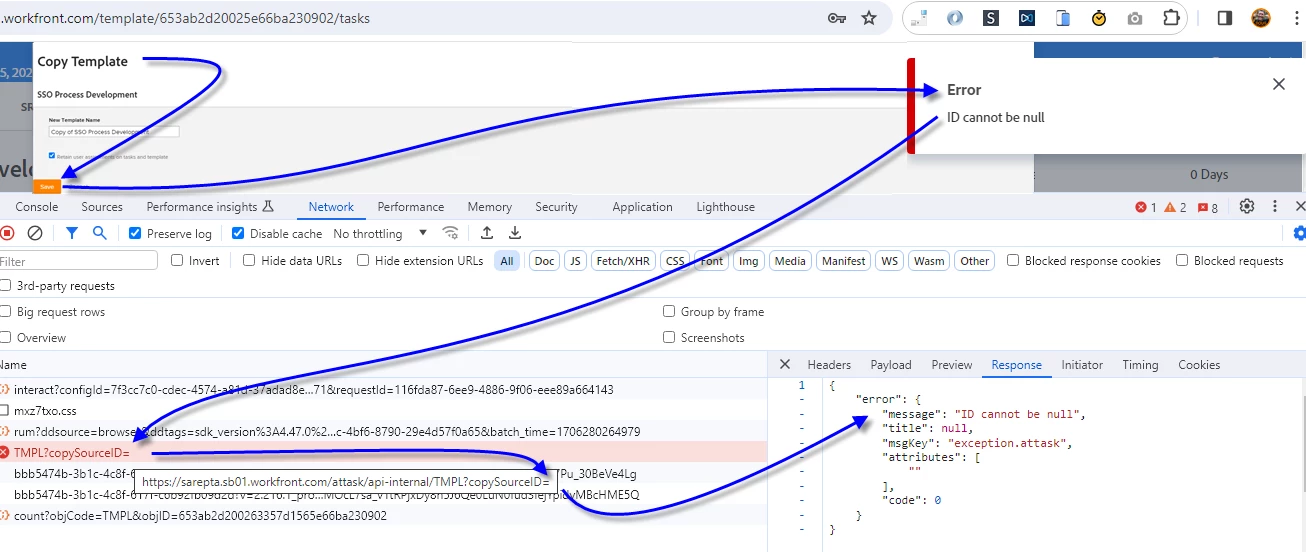Click the orange warnings count badge
Screen dimensions: 1306x552
coord(1175,207)
